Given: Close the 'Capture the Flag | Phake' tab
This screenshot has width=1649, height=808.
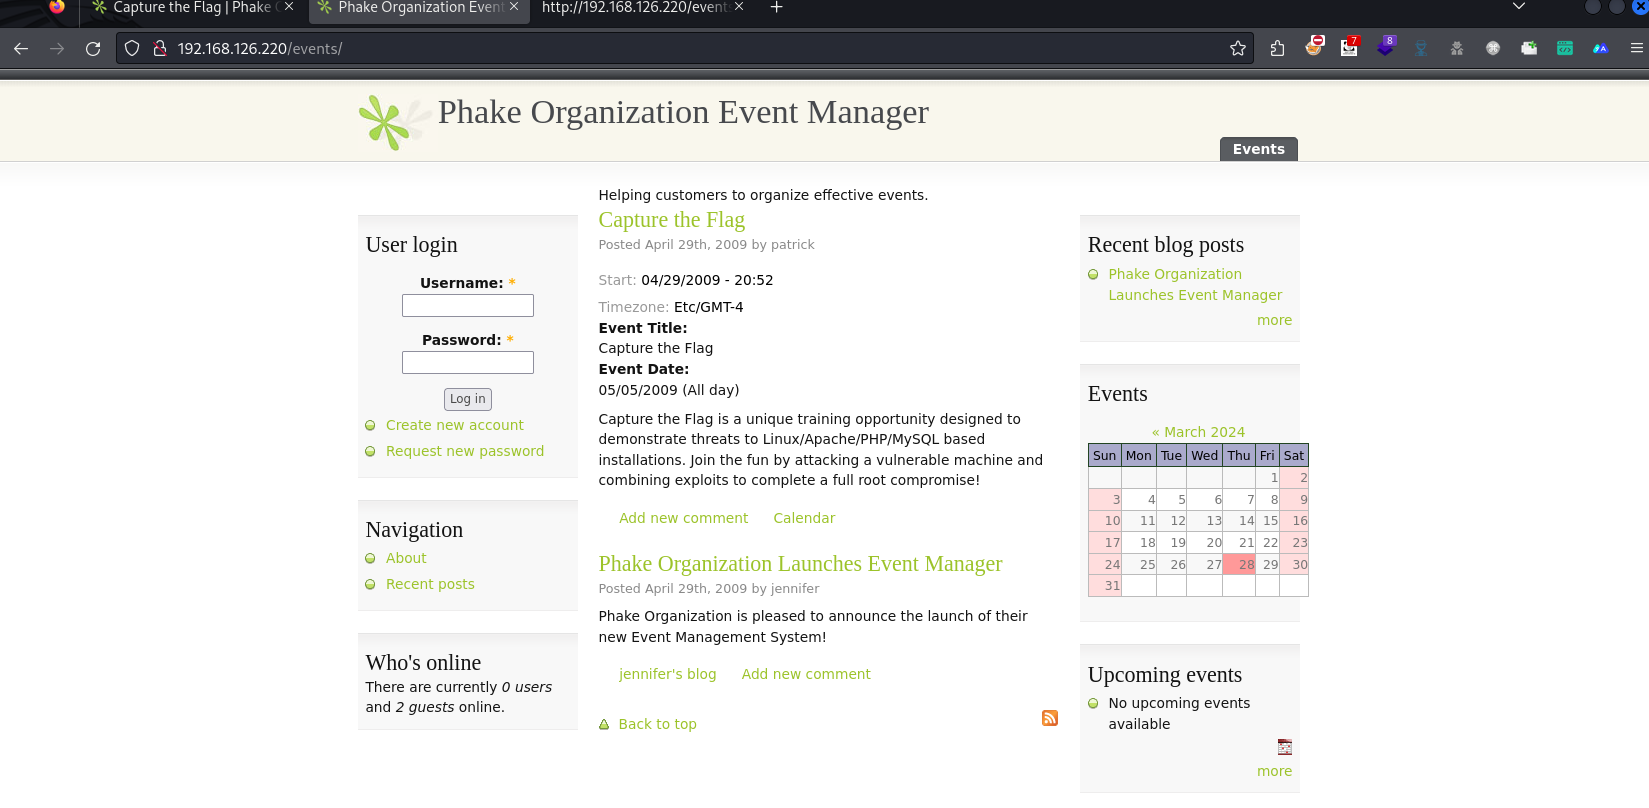Looking at the screenshot, I should click(x=289, y=7).
